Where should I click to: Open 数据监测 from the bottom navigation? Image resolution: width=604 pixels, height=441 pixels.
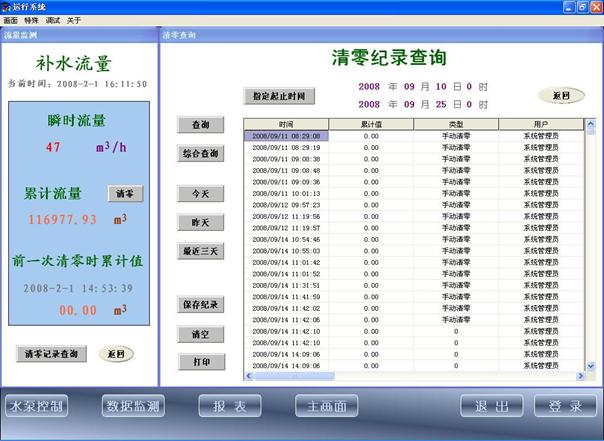pos(133,407)
